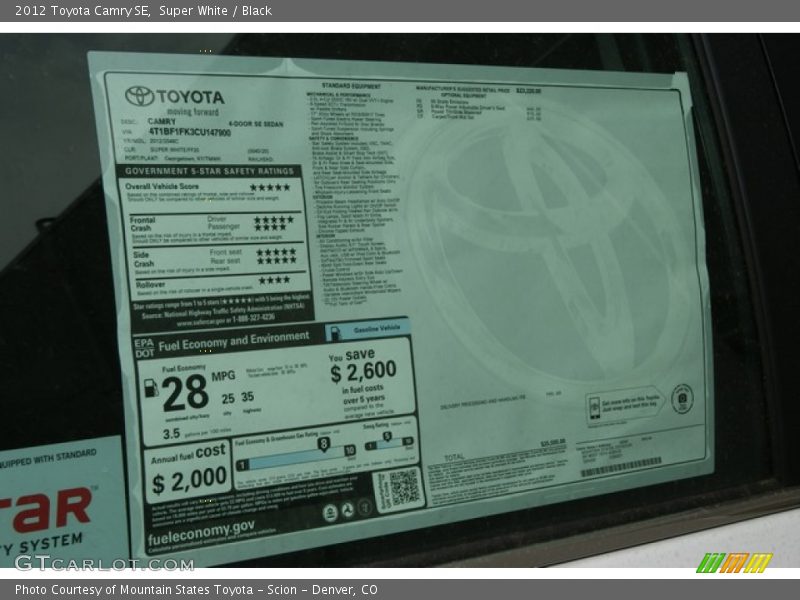Image resolution: width=800 pixels, height=600 pixels.
Task: Click the 25 city MPG value
Action: click(228, 398)
